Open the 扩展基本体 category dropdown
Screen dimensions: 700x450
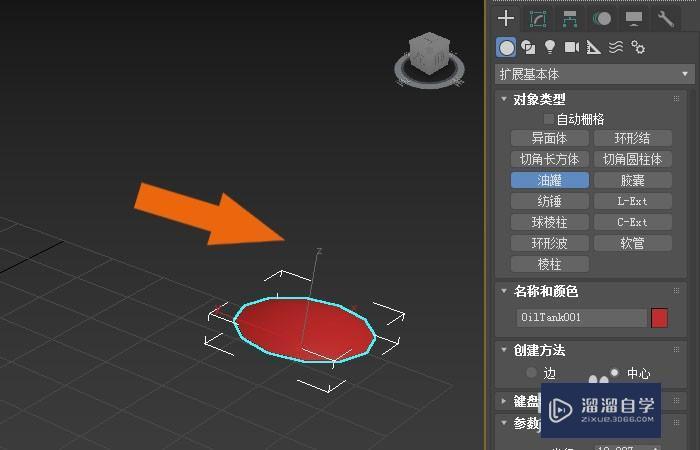(x=595, y=74)
